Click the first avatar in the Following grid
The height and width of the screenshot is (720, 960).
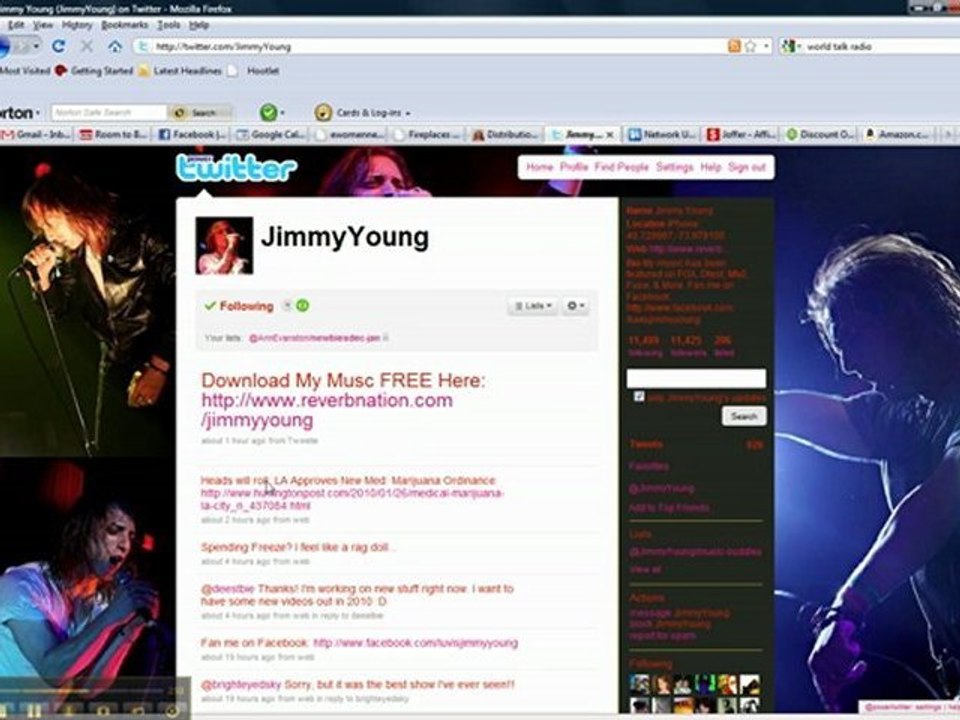coord(640,684)
